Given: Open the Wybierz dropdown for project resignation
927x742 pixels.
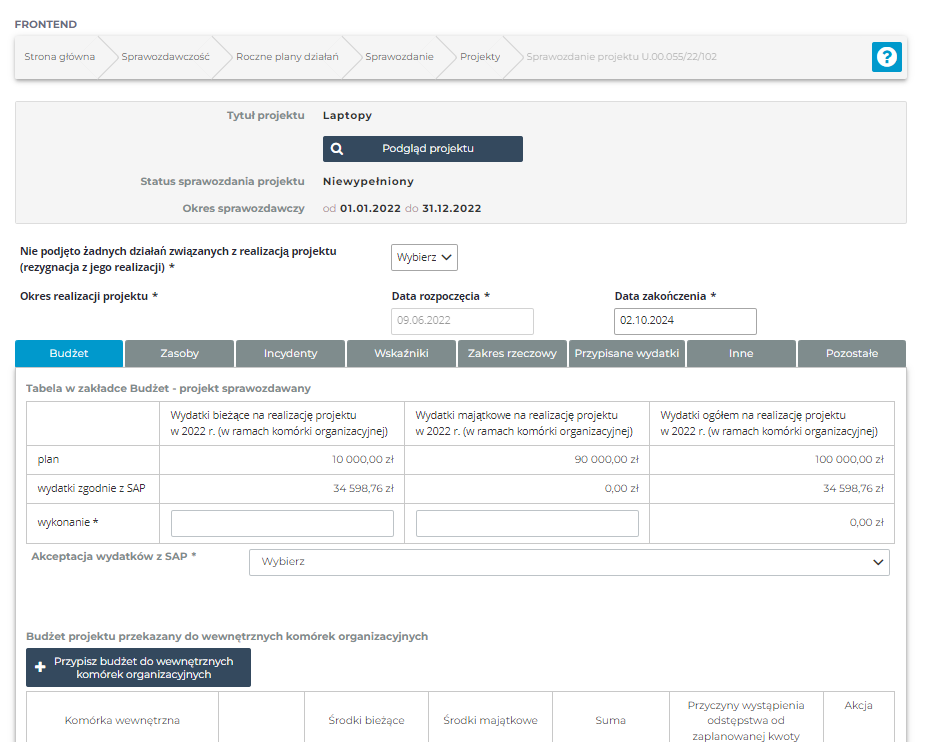Looking at the screenshot, I should click(424, 257).
